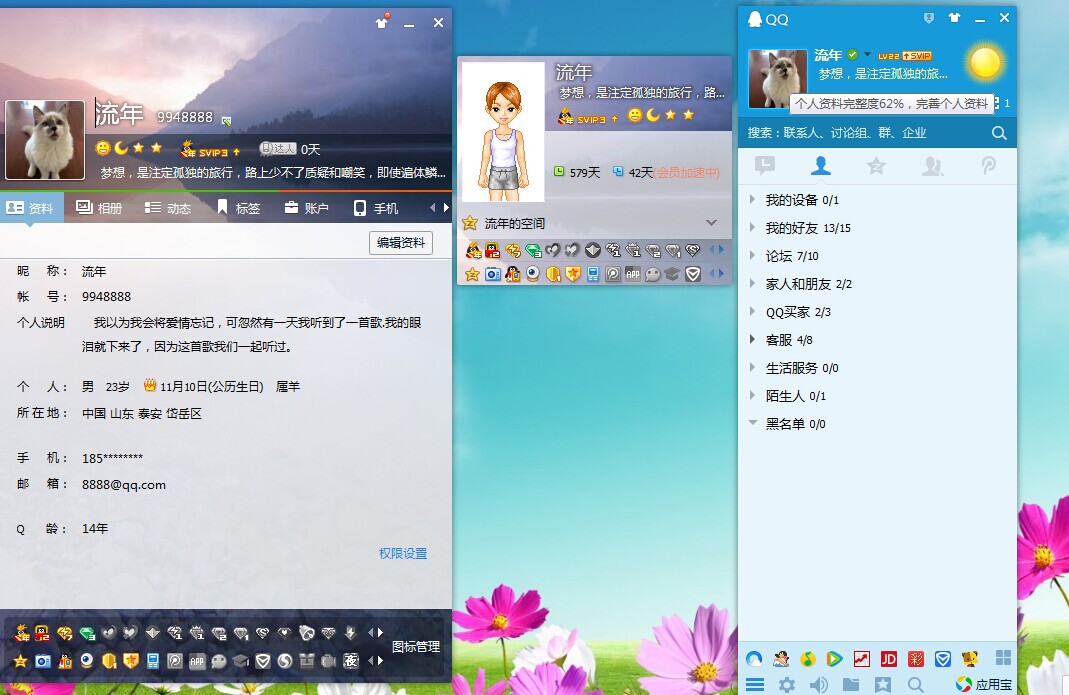Click the APP icon in mini card icon row
The width and height of the screenshot is (1069, 695).
[x=633, y=274]
